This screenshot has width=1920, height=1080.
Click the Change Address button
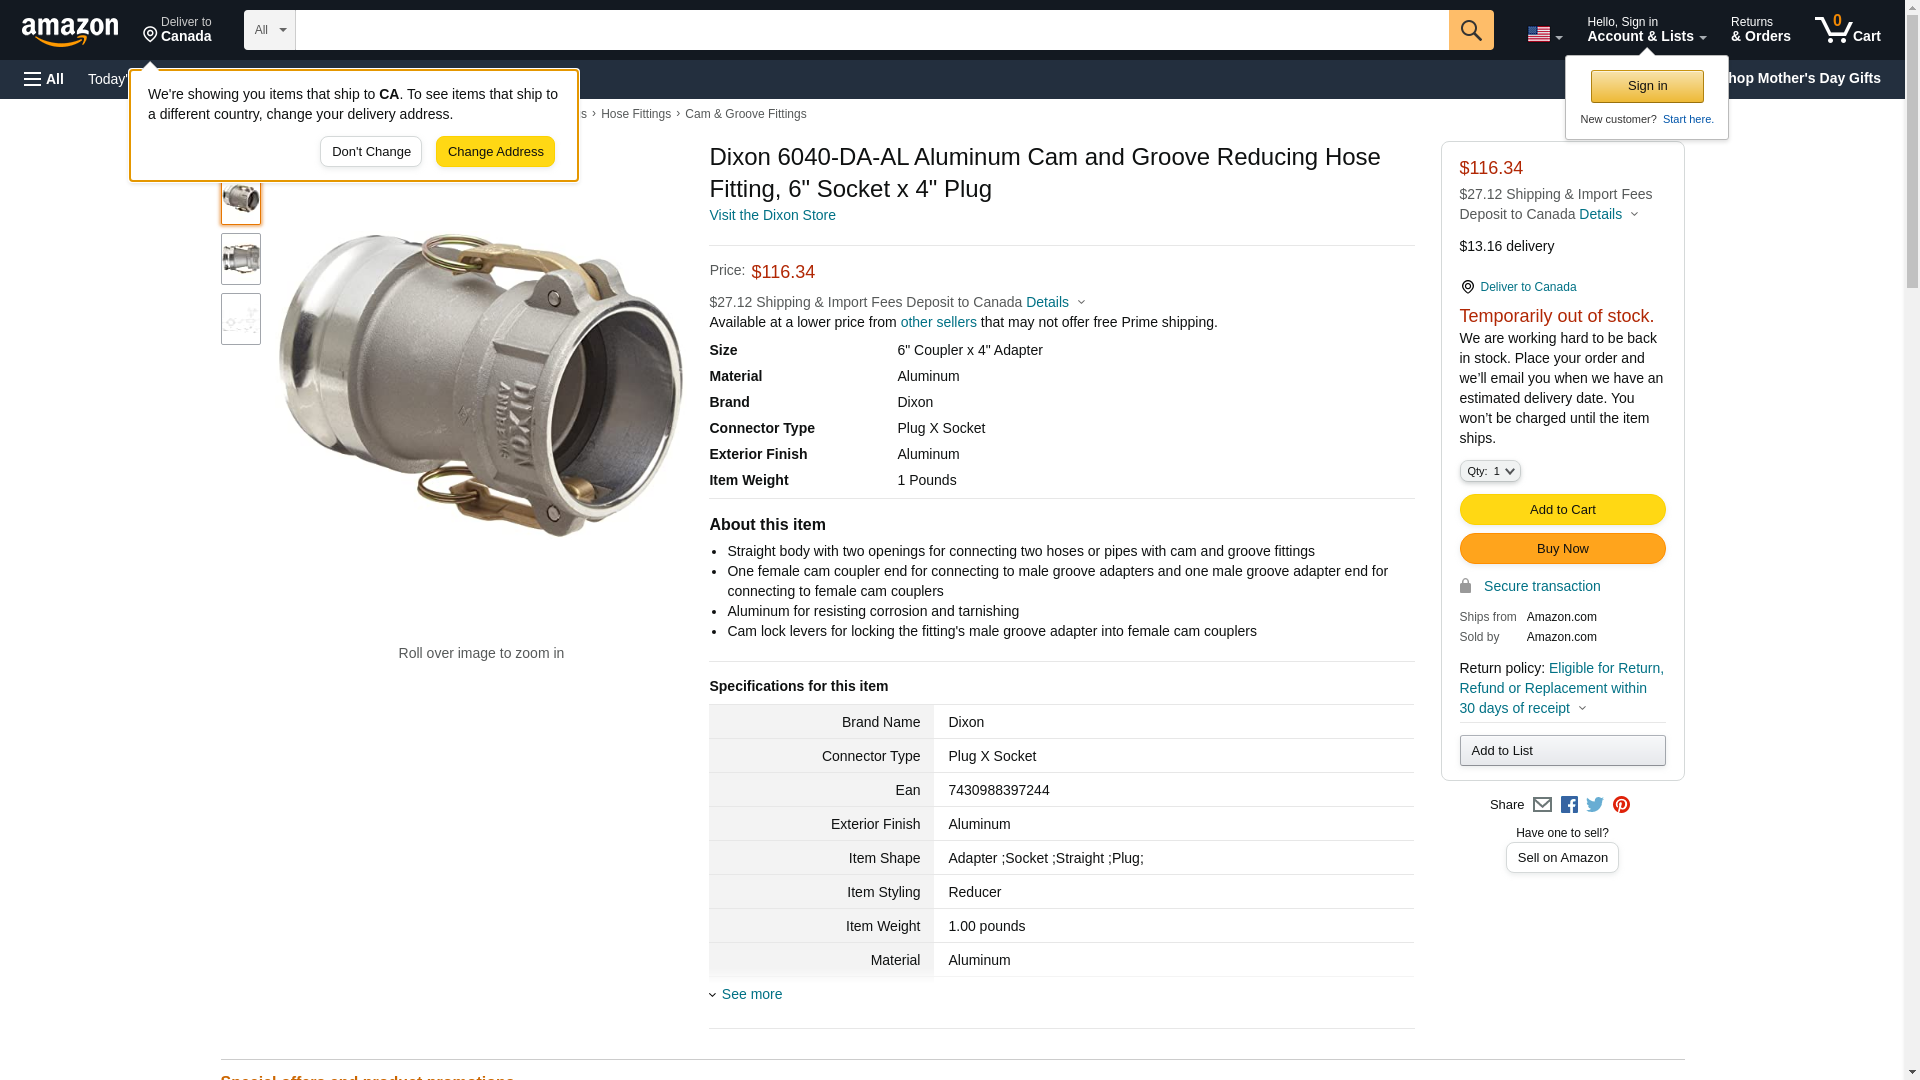[495, 152]
